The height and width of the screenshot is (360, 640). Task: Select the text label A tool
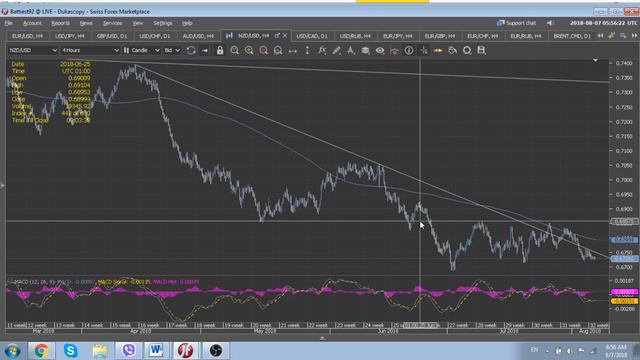tap(351, 50)
